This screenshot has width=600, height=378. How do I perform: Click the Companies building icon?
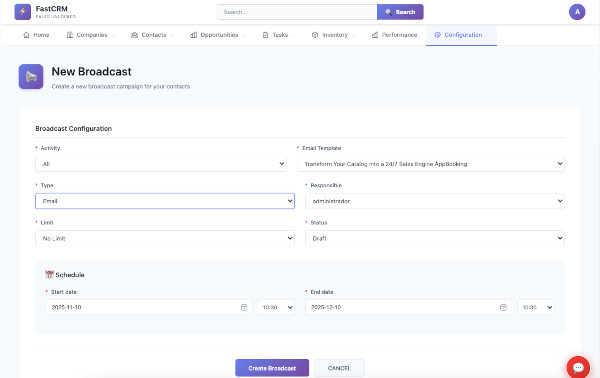pos(70,35)
